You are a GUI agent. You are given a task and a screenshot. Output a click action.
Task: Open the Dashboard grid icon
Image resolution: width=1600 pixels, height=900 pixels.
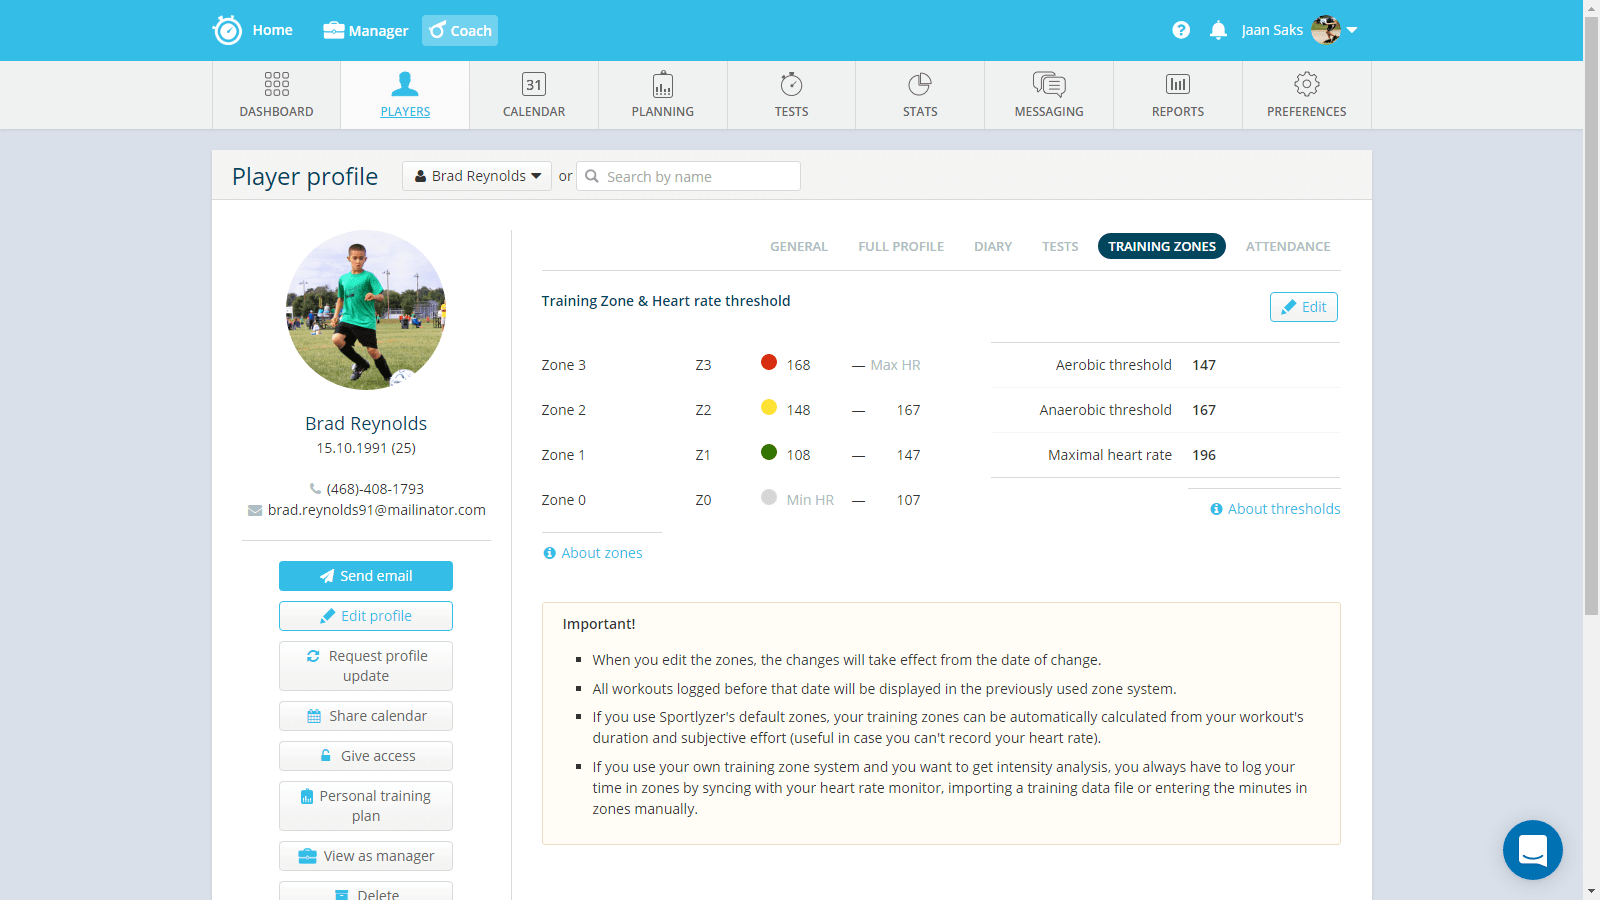click(x=276, y=84)
